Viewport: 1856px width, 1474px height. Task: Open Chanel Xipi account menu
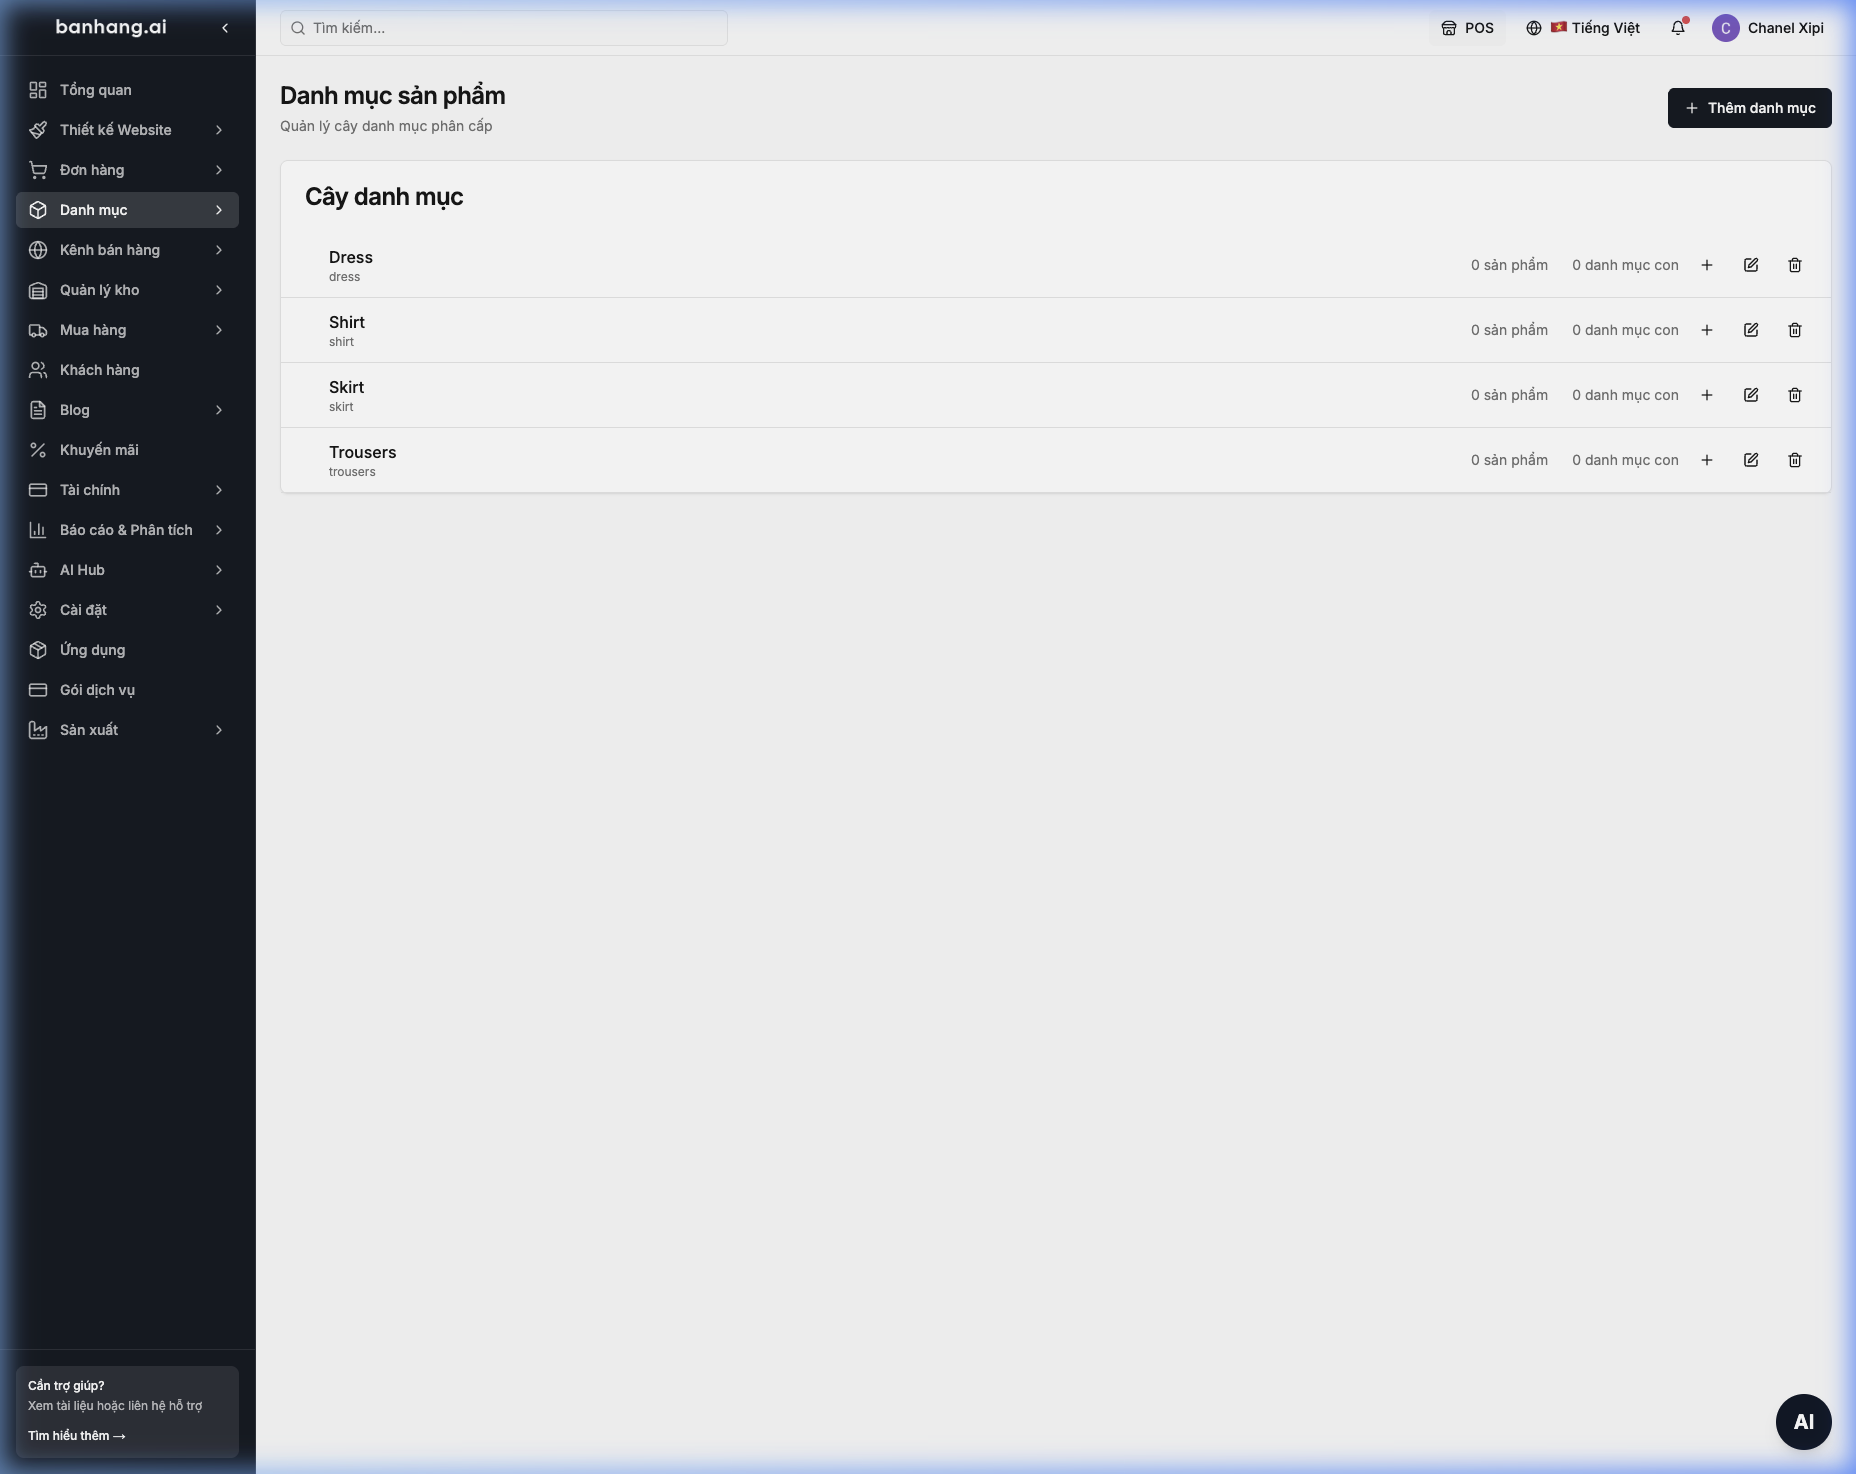[x=1768, y=28]
